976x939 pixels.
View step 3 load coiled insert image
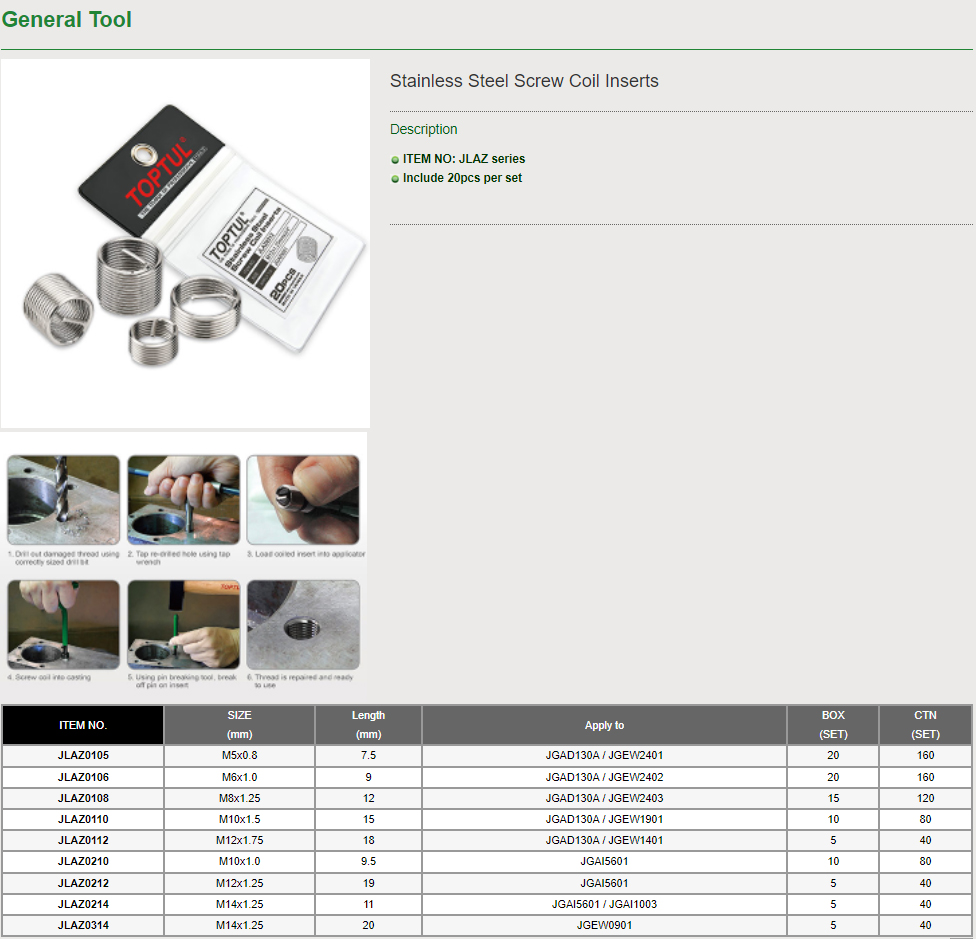303,500
